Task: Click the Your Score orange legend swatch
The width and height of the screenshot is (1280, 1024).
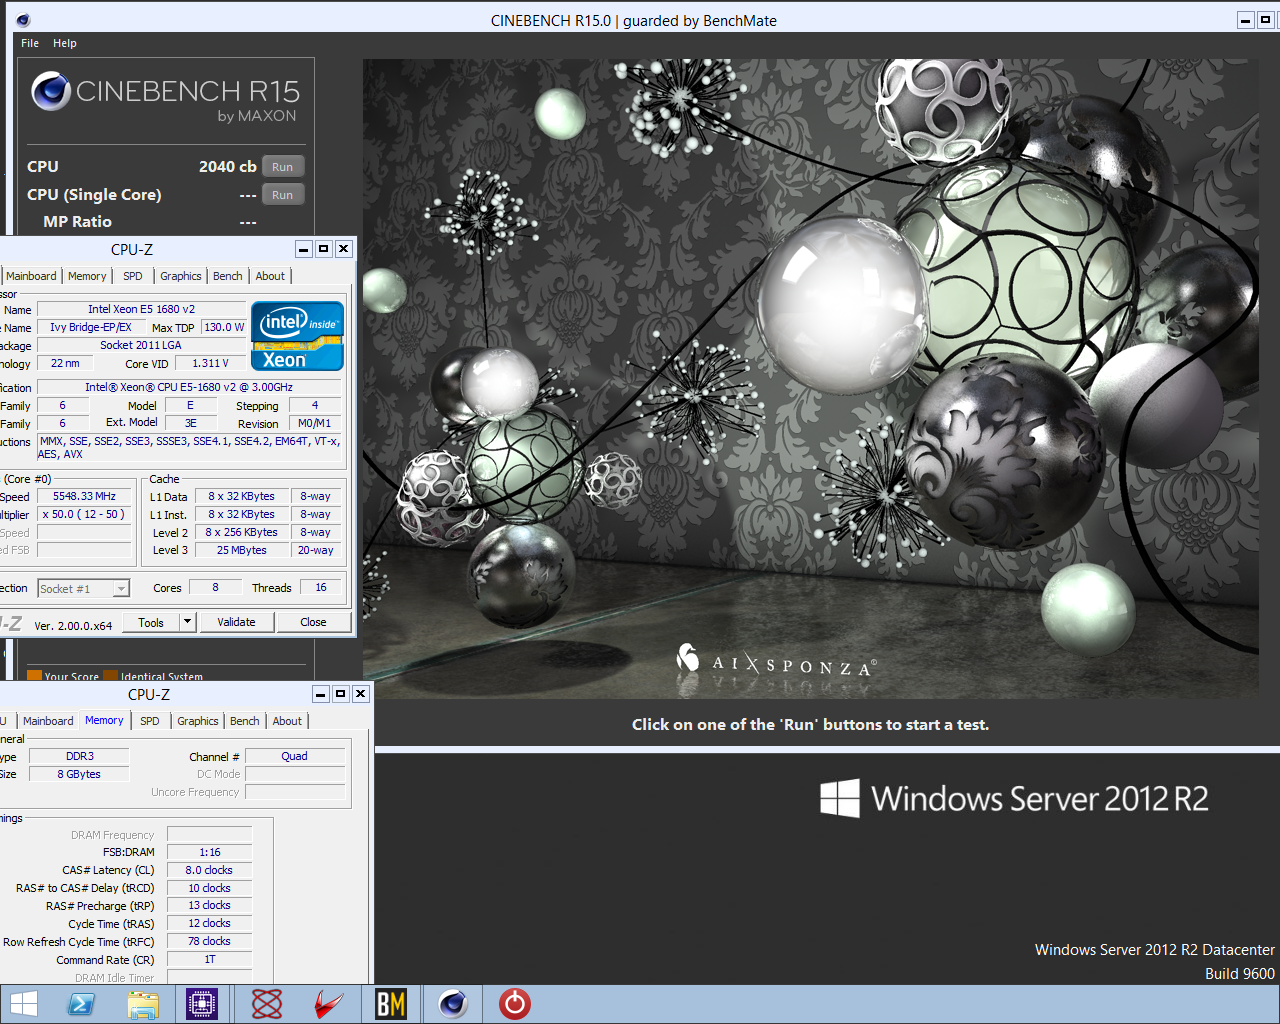Action: [x=34, y=676]
